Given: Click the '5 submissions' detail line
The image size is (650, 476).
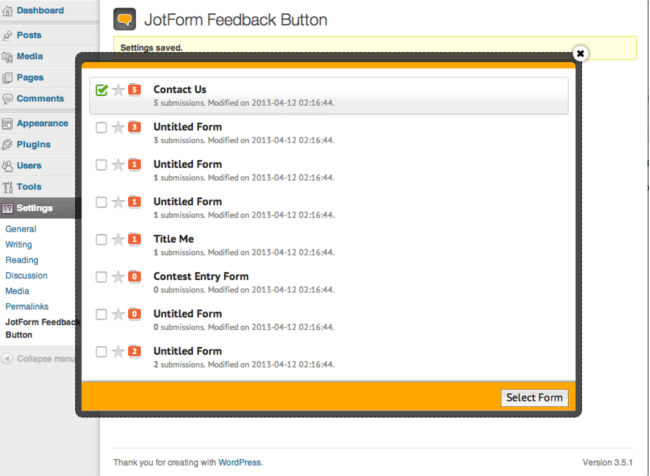Looking at the screenshot, I should tap(244, 103).
